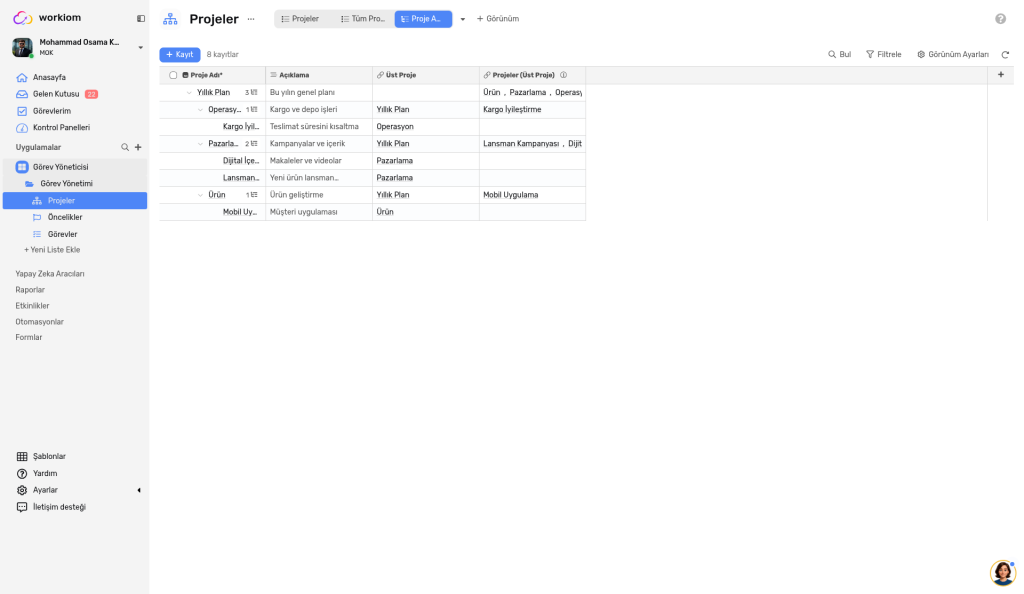Expand the Ayarlar settings submenu
The height and width of the screenshot is (594, 1024).
tap(139, 490)
